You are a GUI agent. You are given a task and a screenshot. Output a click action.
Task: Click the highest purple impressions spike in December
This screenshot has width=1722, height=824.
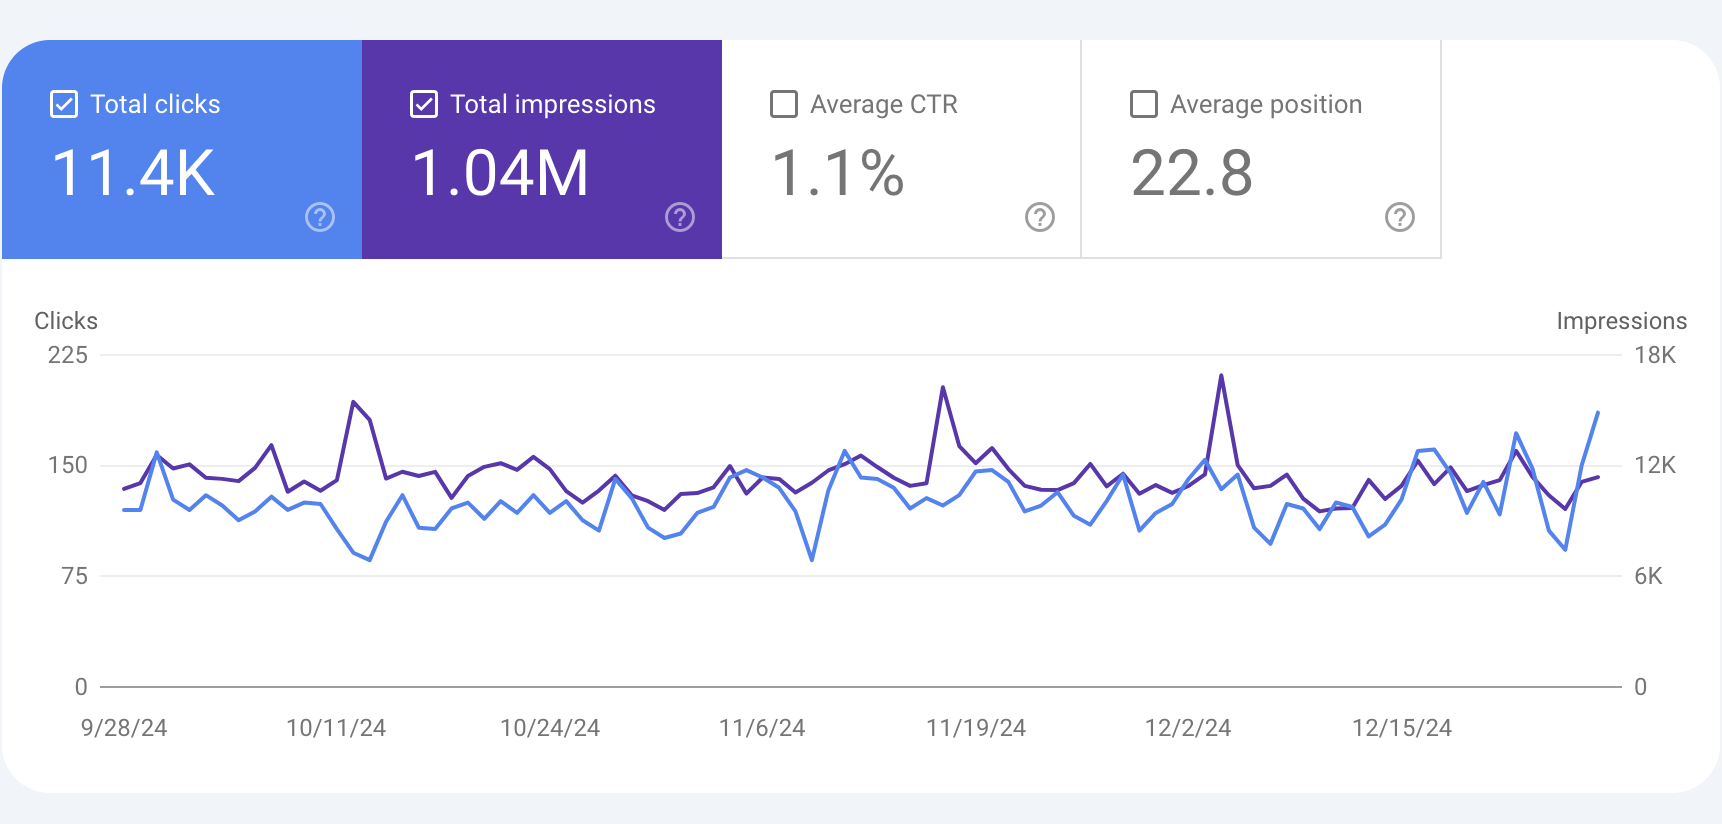(1221, 377)
